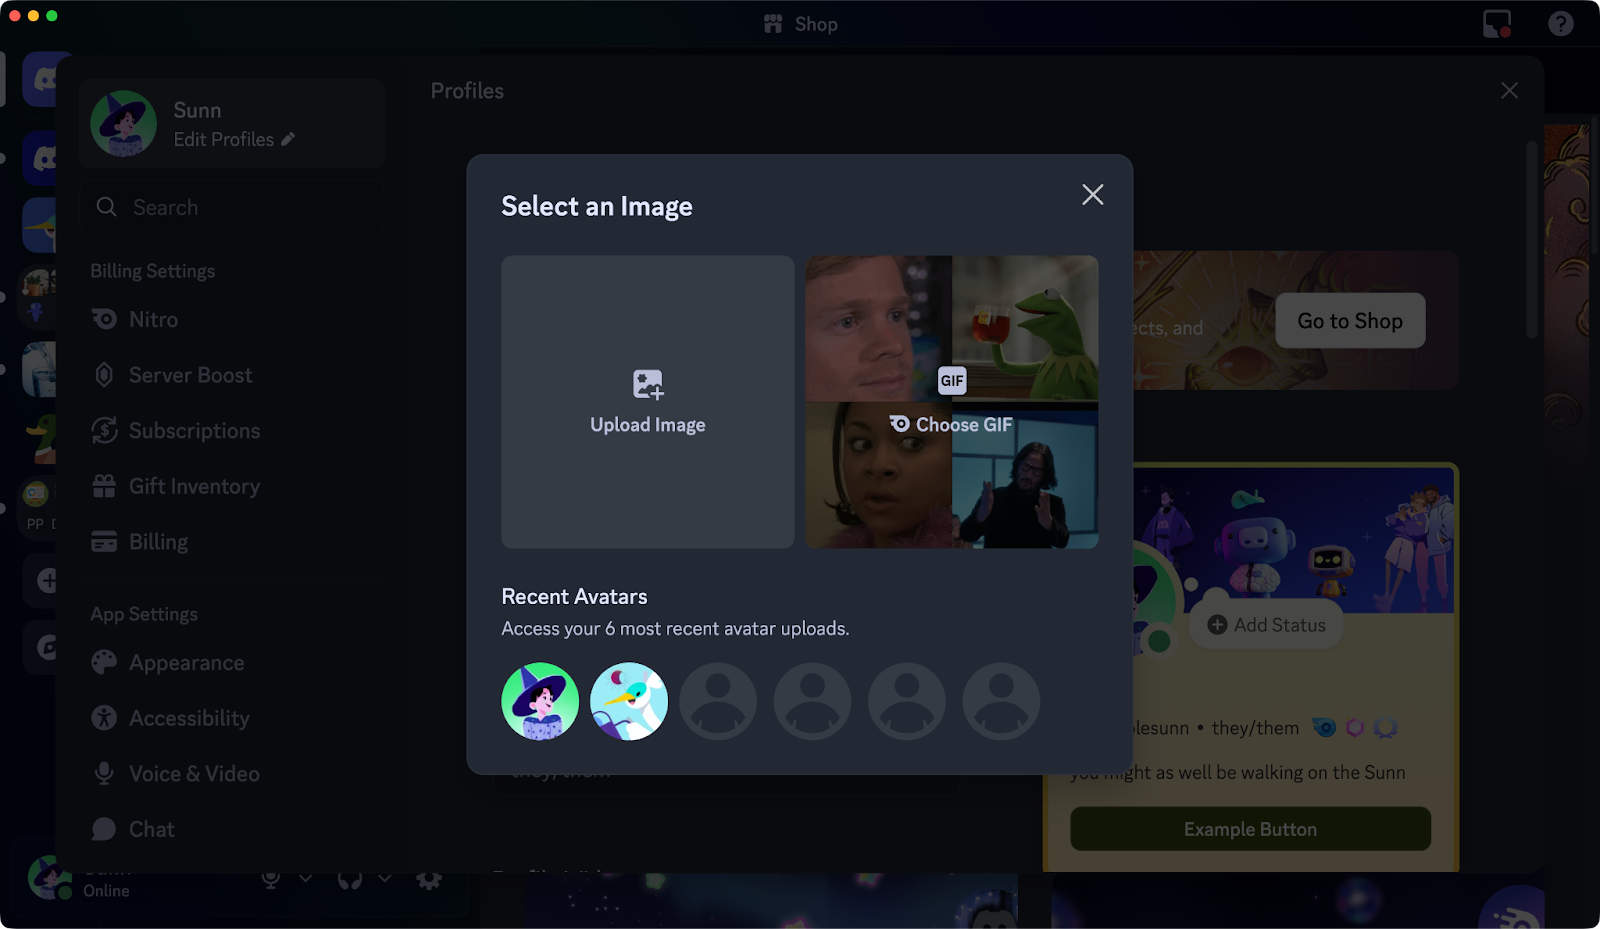Screen dimensions: 1600x929
Task: Toggle the microphone mute icon
Action: 271,878
